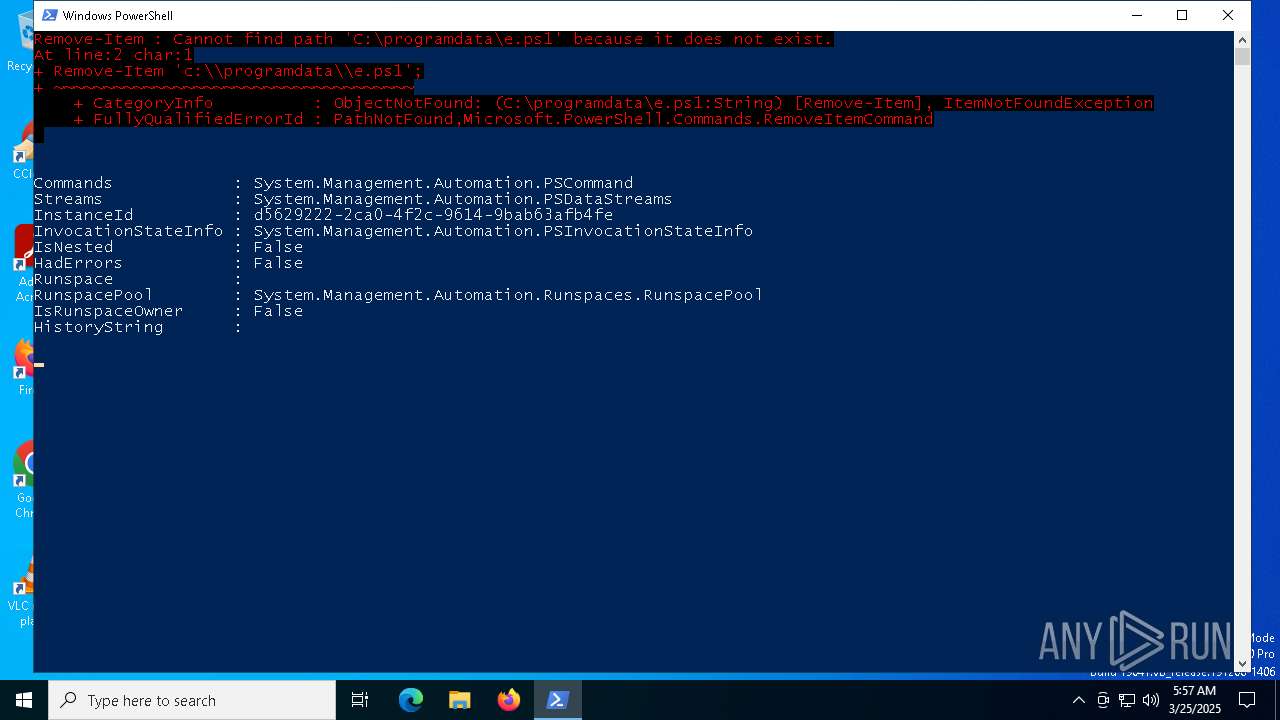Image resolution: width=1280 pixels, height=720 pixels.
Task: Select the PowerShell taskbar button
Action: [x=557, y=700]
